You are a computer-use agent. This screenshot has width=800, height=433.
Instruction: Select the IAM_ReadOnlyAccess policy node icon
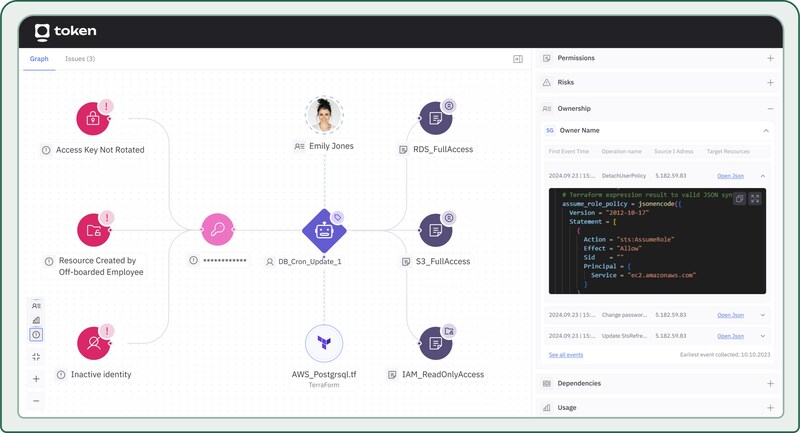435,343
